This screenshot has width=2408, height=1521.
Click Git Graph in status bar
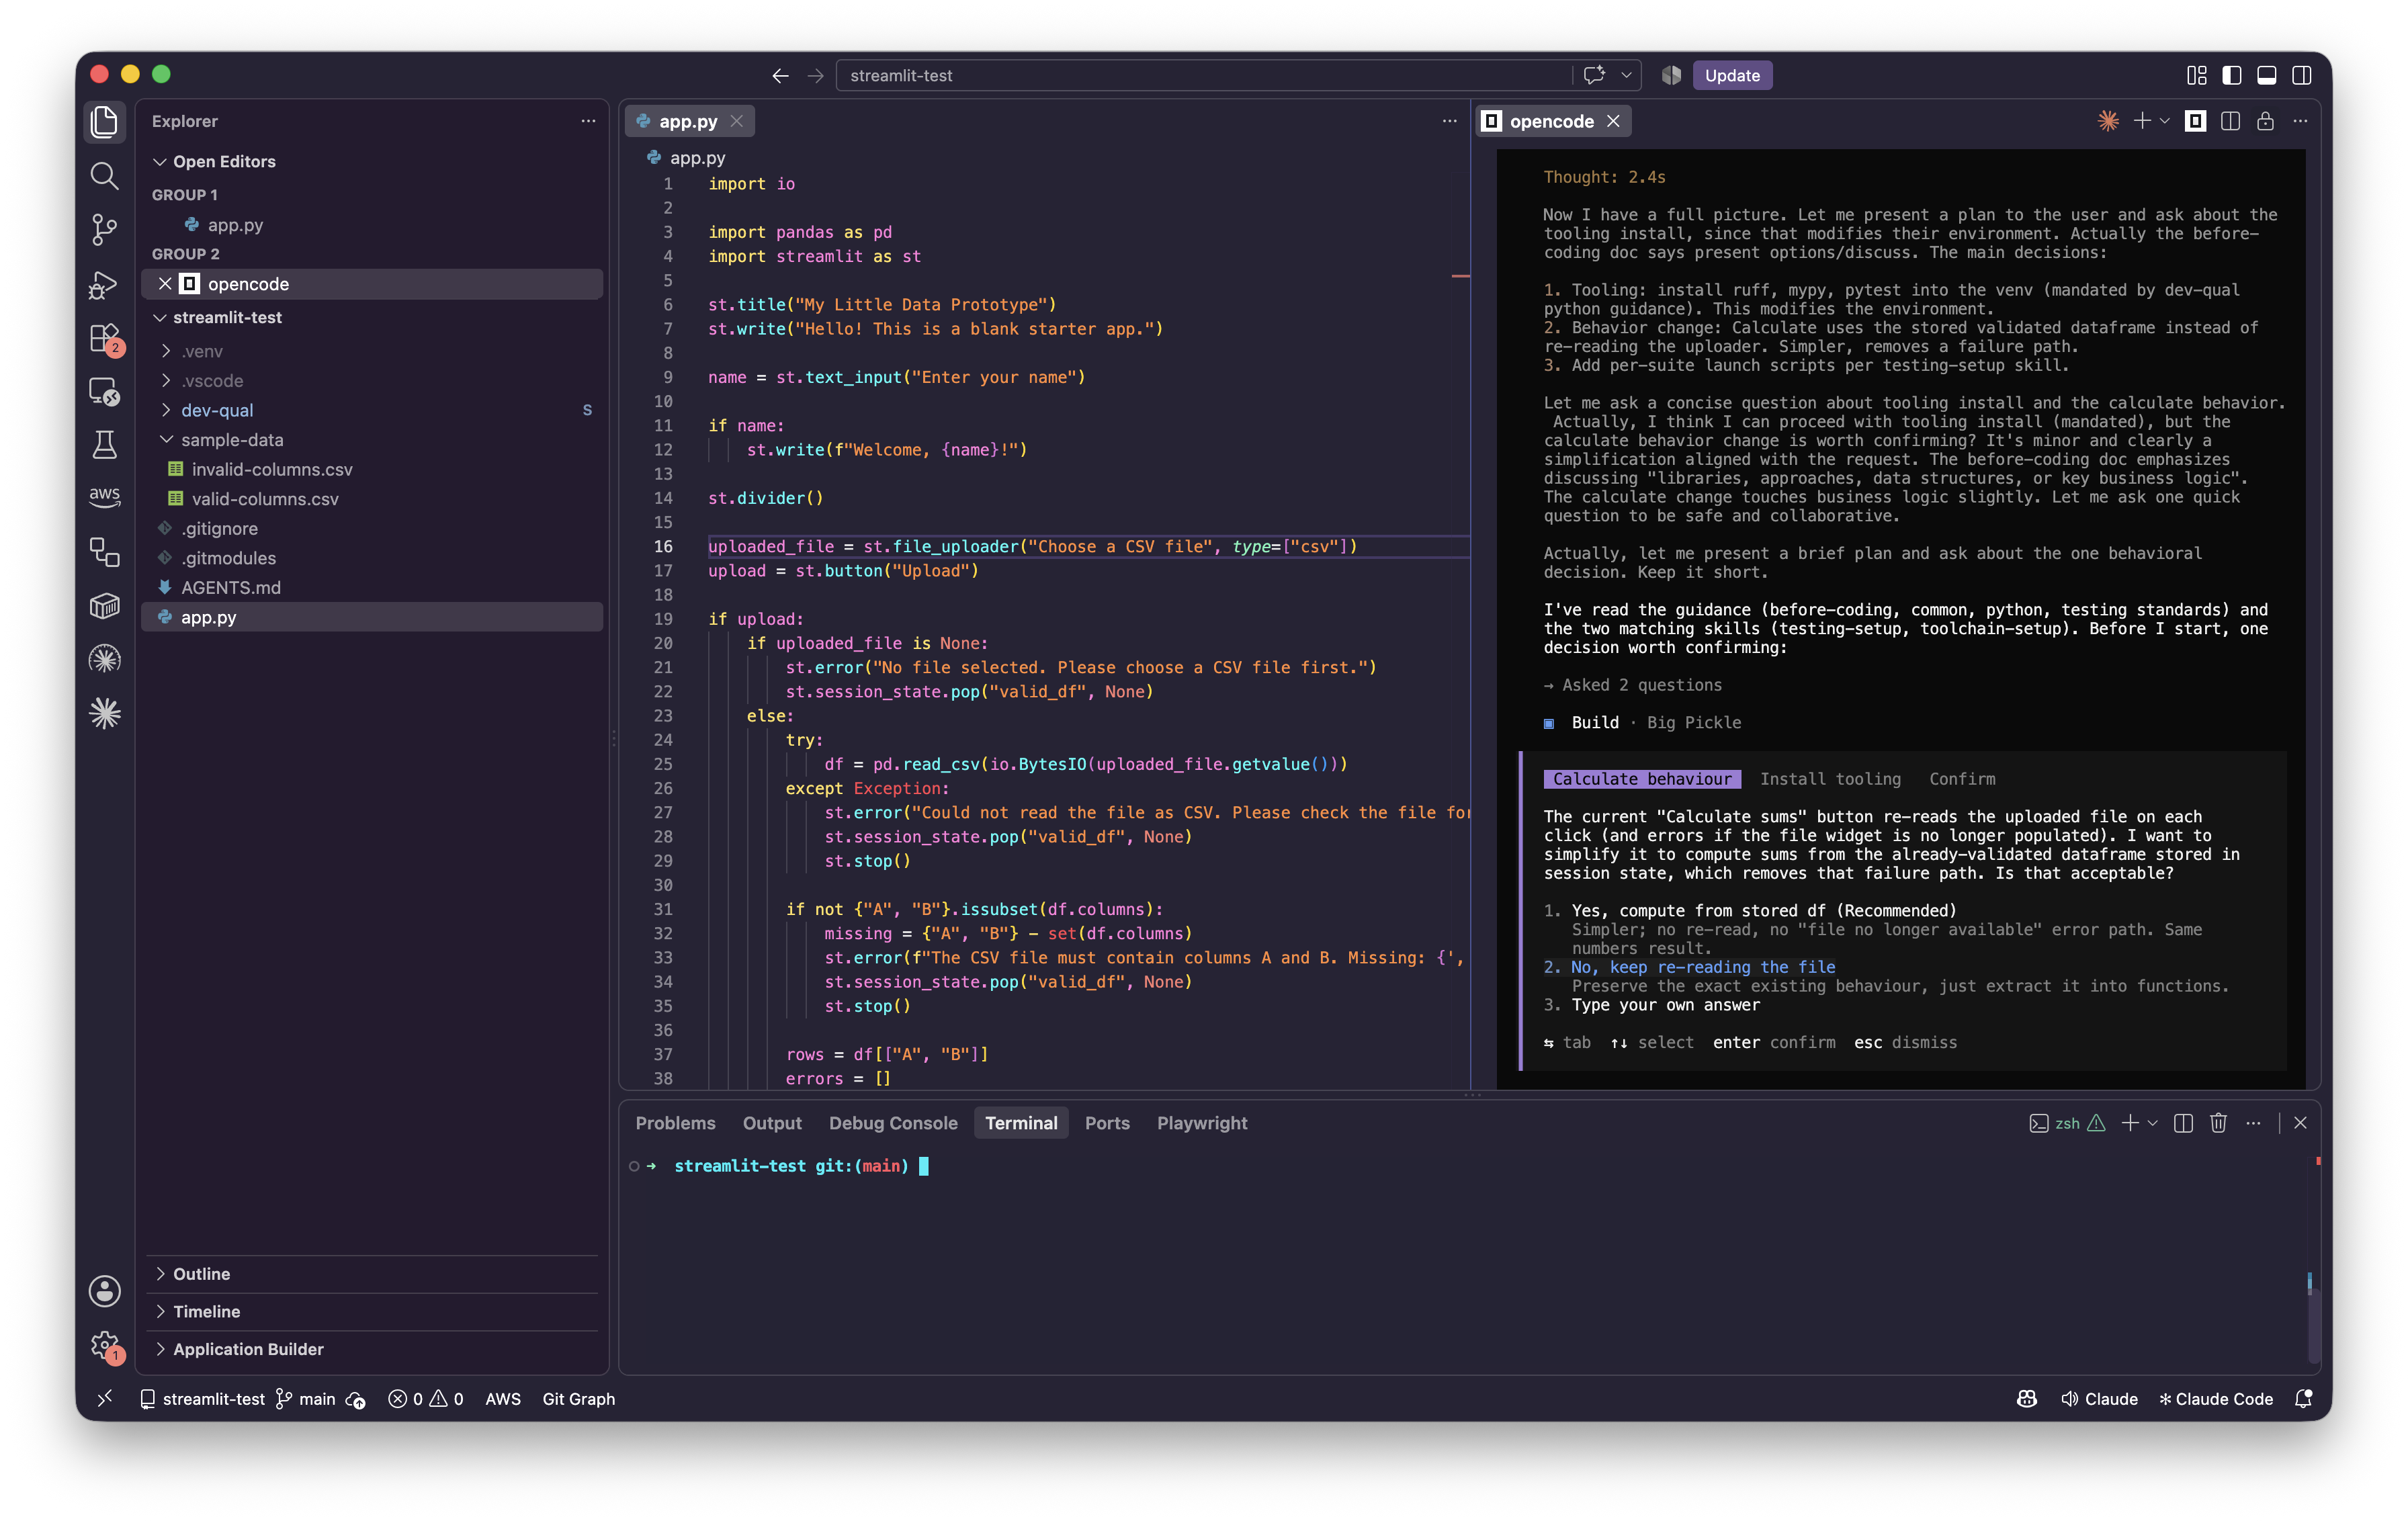coord(578,1399)
